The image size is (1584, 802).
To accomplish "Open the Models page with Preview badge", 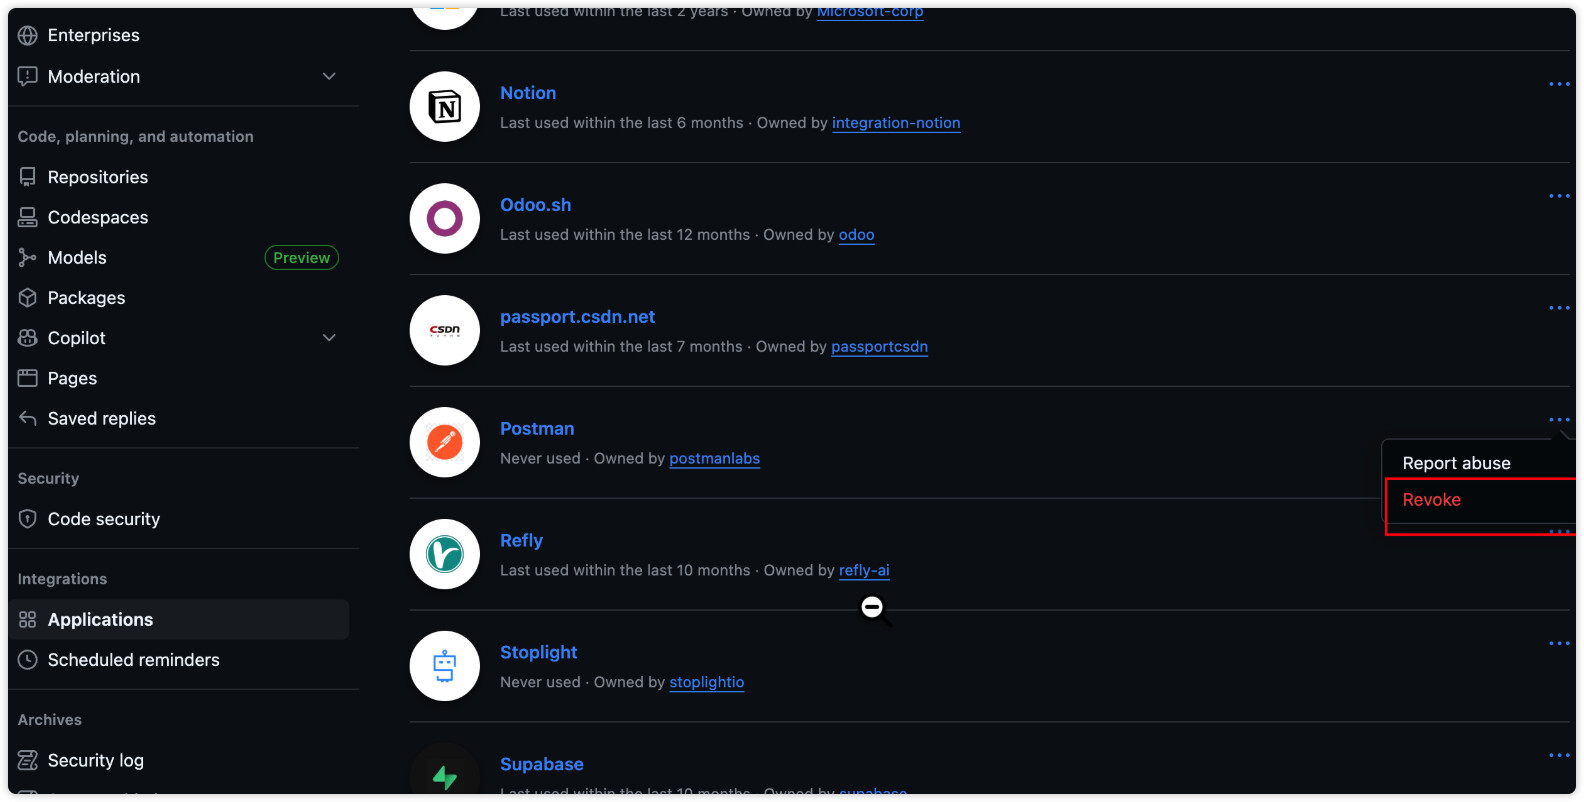I will [77, 258].
